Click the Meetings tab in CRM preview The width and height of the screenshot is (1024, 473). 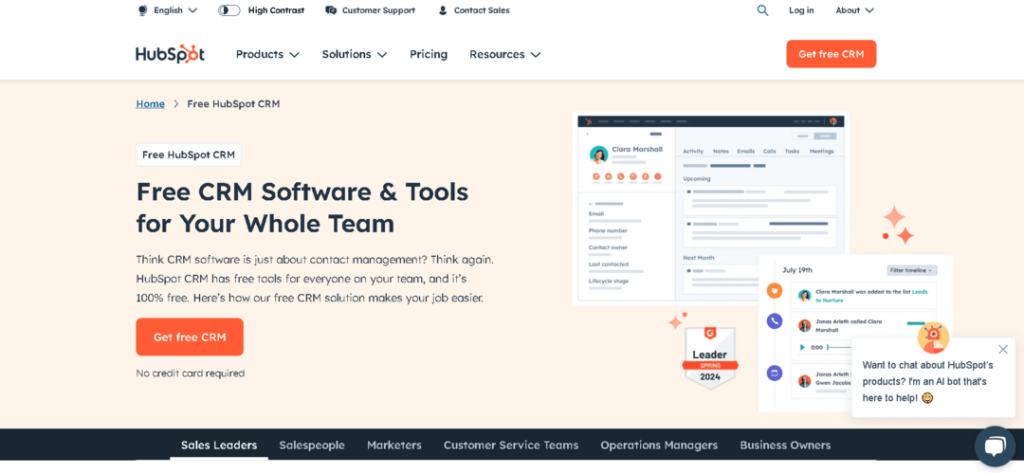(x=822, y=151)
